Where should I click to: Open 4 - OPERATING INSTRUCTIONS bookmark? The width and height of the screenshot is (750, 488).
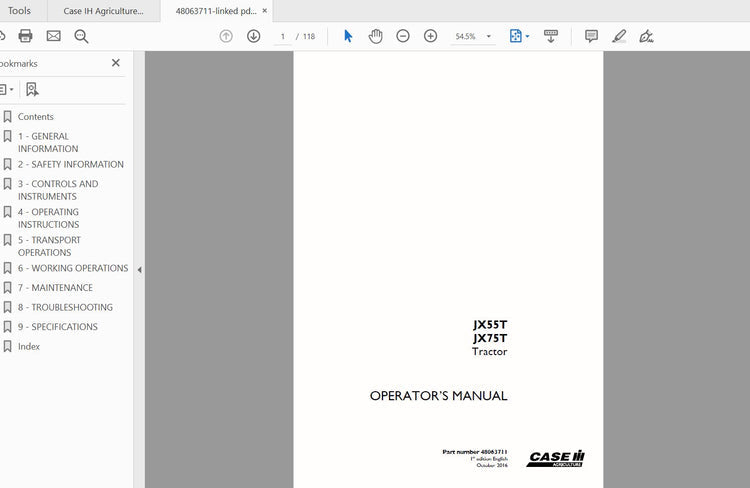point(48,218)
